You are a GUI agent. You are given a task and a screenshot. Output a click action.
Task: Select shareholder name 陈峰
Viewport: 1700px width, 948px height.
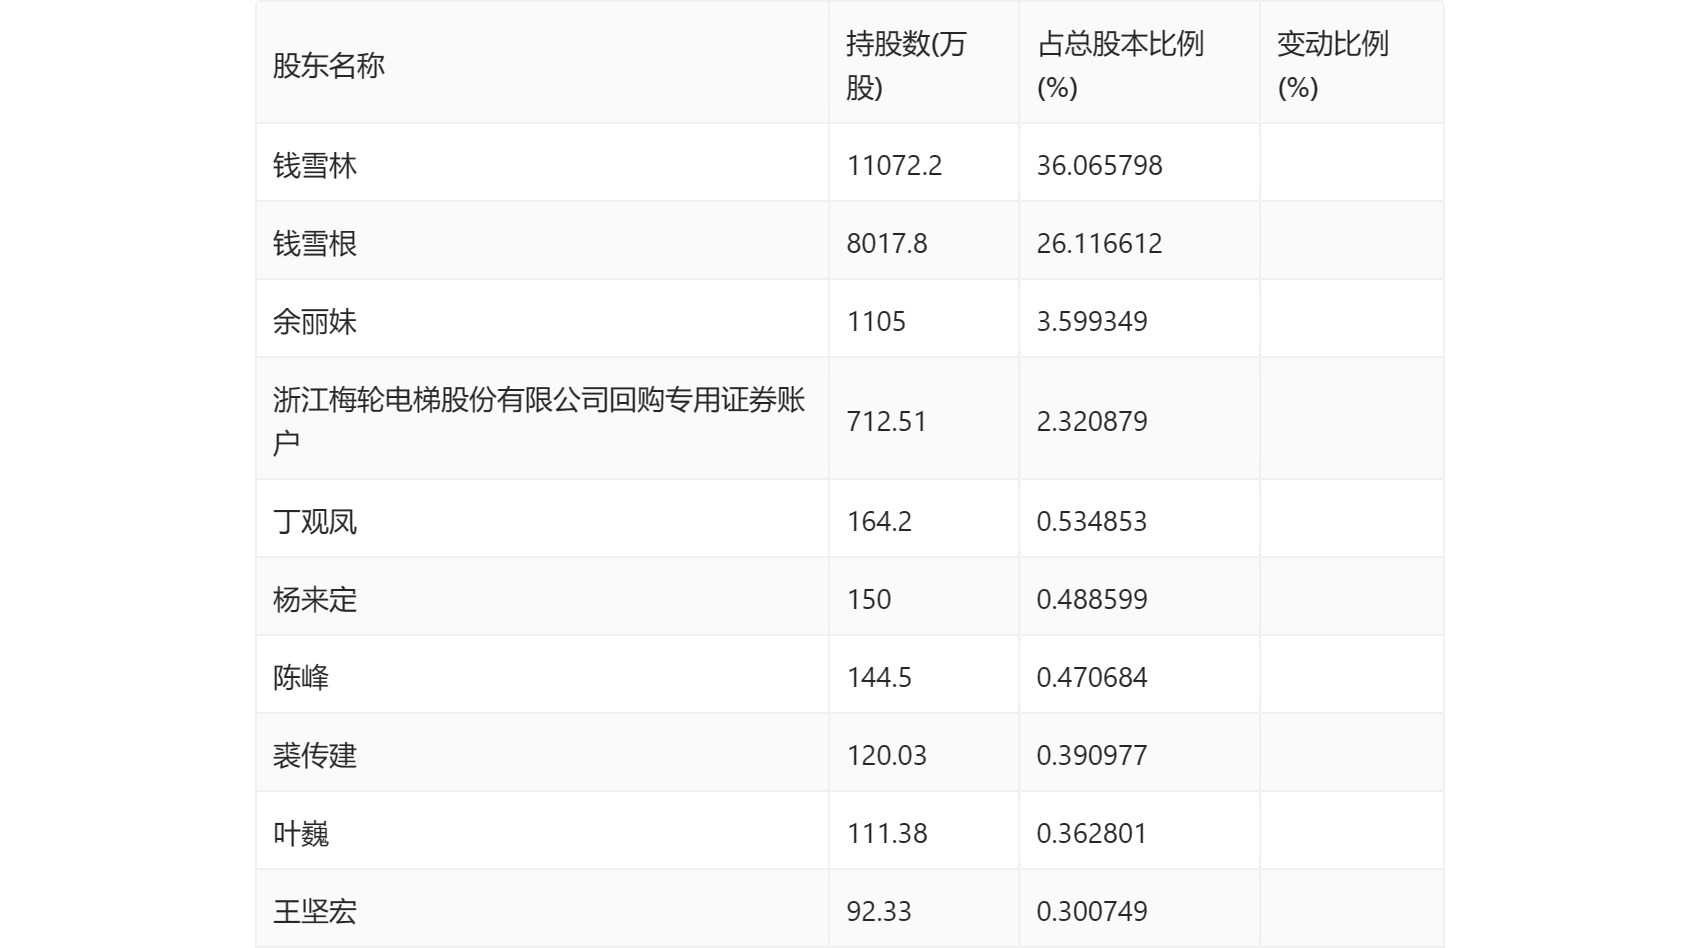tap(301, 677)
